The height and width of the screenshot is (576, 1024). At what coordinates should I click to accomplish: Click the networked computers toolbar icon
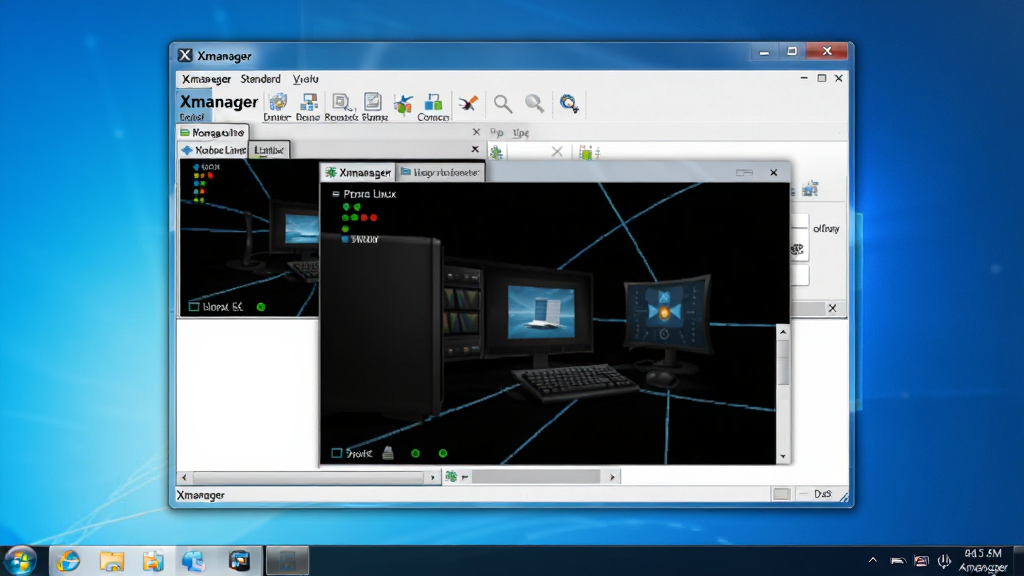coord(308,103)
